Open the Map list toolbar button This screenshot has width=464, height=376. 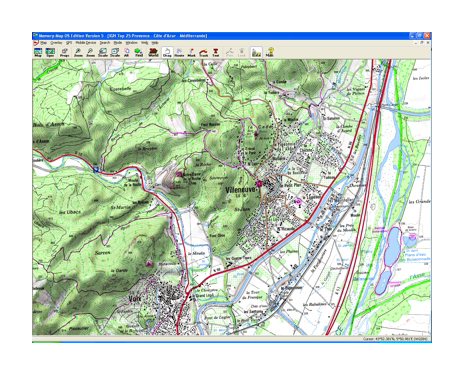pos(38,52)
